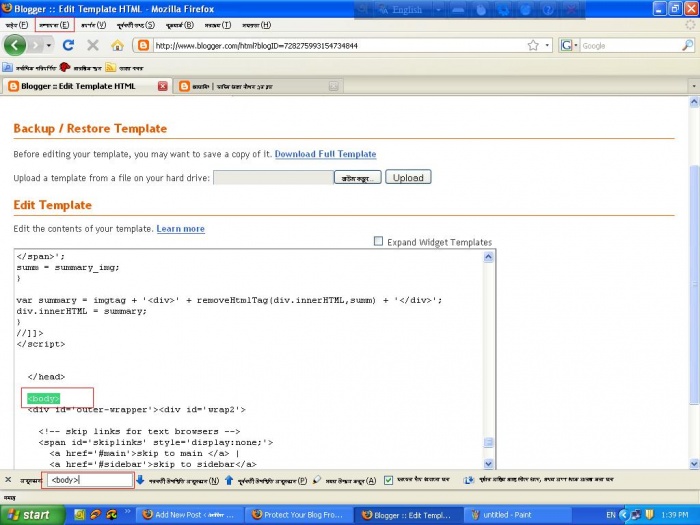Viewport: 700px width, 525px height.
Task: Click the first quick launch icon on the taskbar
Action: pyautogui.click(x=79, y=514)
